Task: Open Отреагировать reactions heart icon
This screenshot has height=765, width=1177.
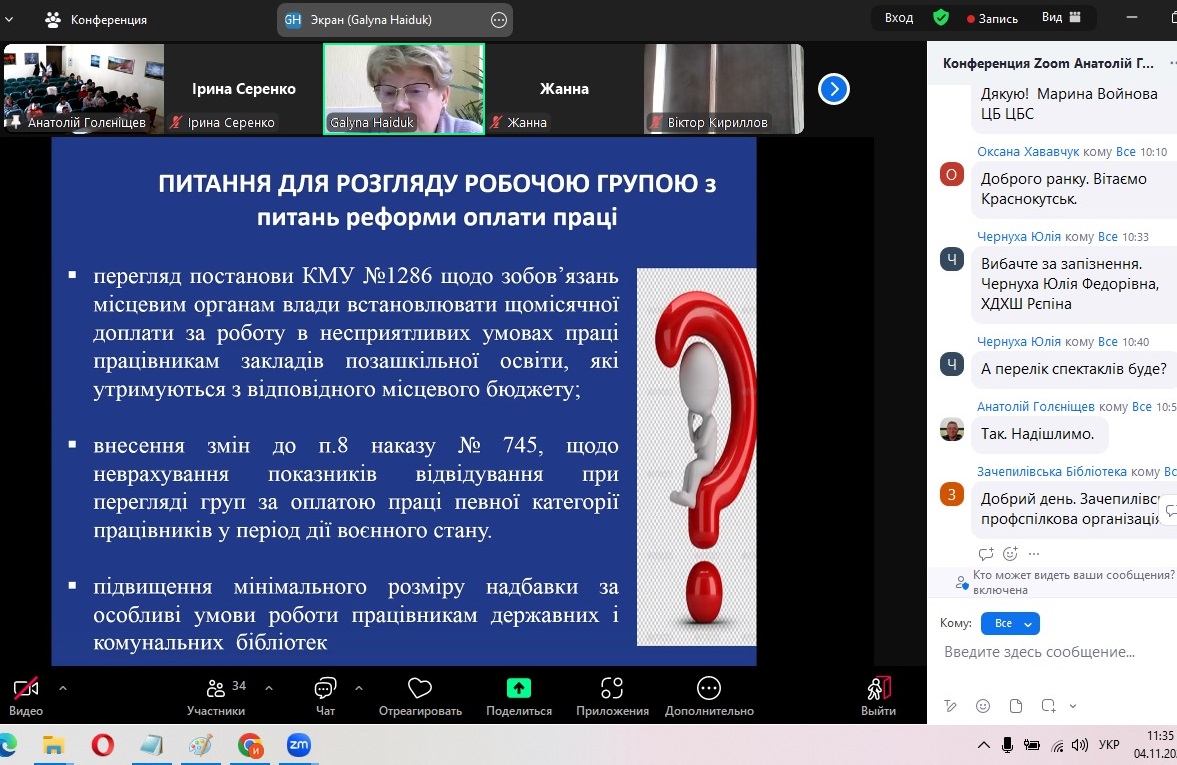Action: [420, 697]
